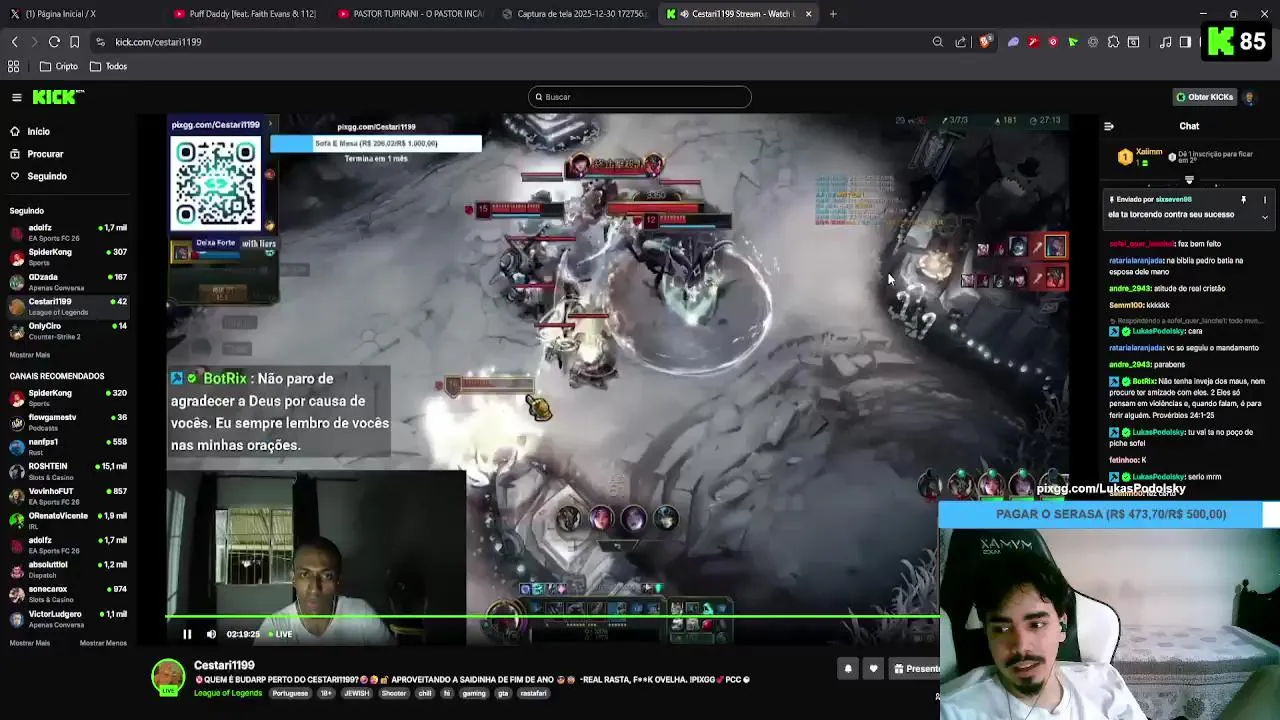Open media control music note icon

(1166, 42)
